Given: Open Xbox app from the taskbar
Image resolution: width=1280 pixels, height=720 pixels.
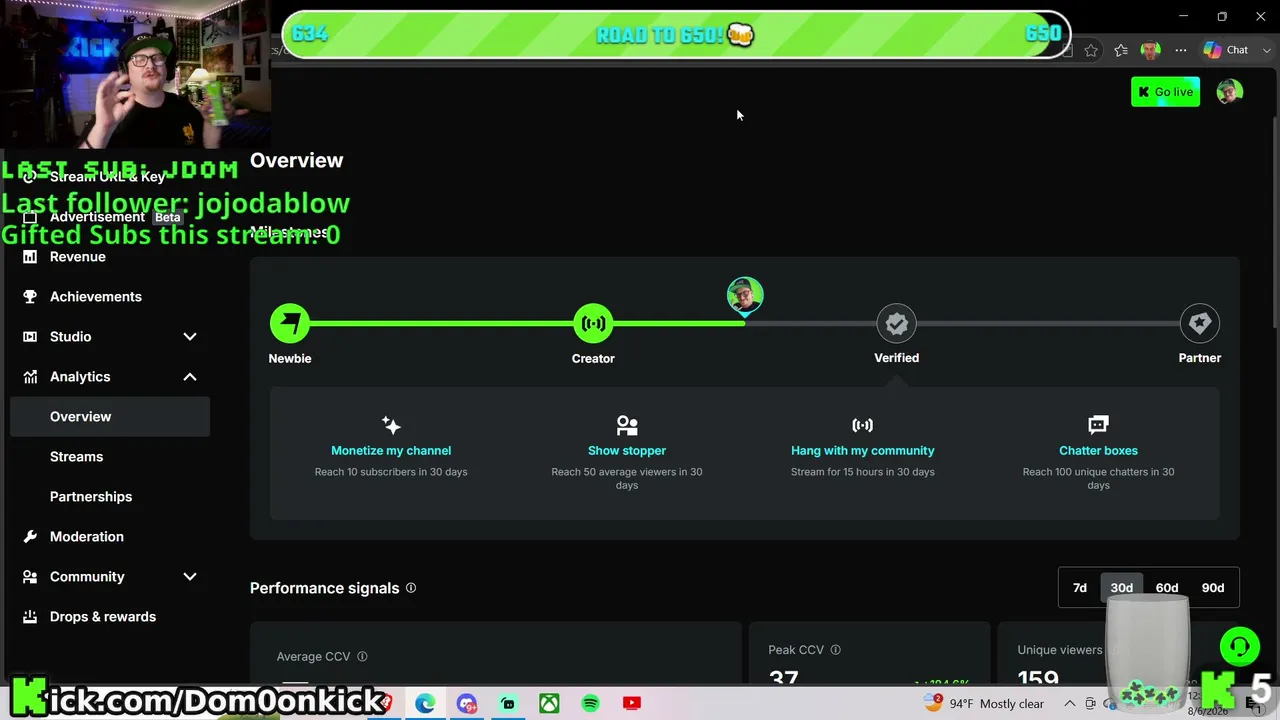Looking at the screenshot, I should coord(549,704).
